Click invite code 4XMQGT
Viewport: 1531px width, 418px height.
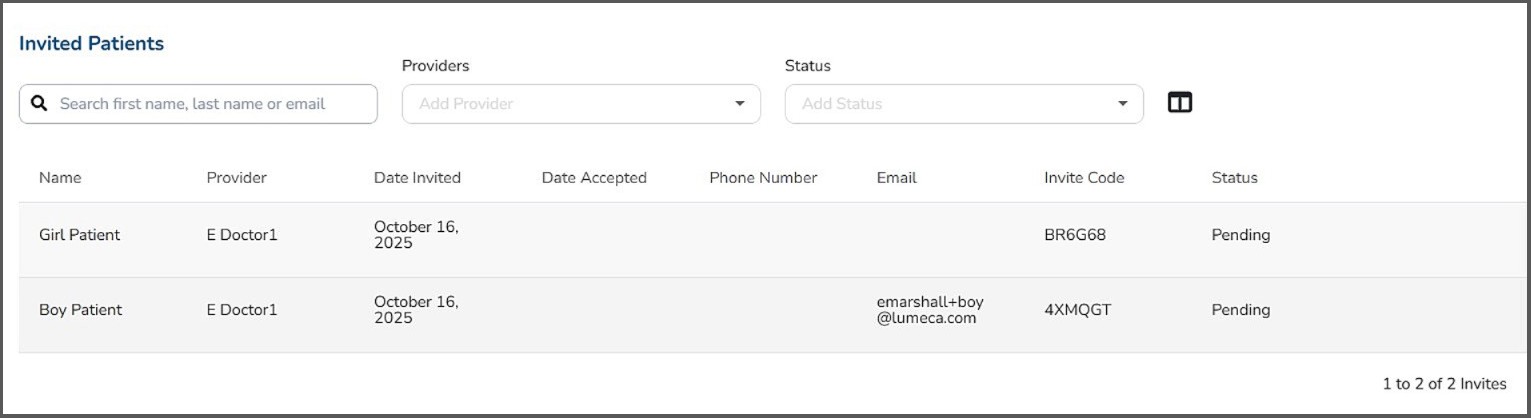coord(1077,310)
